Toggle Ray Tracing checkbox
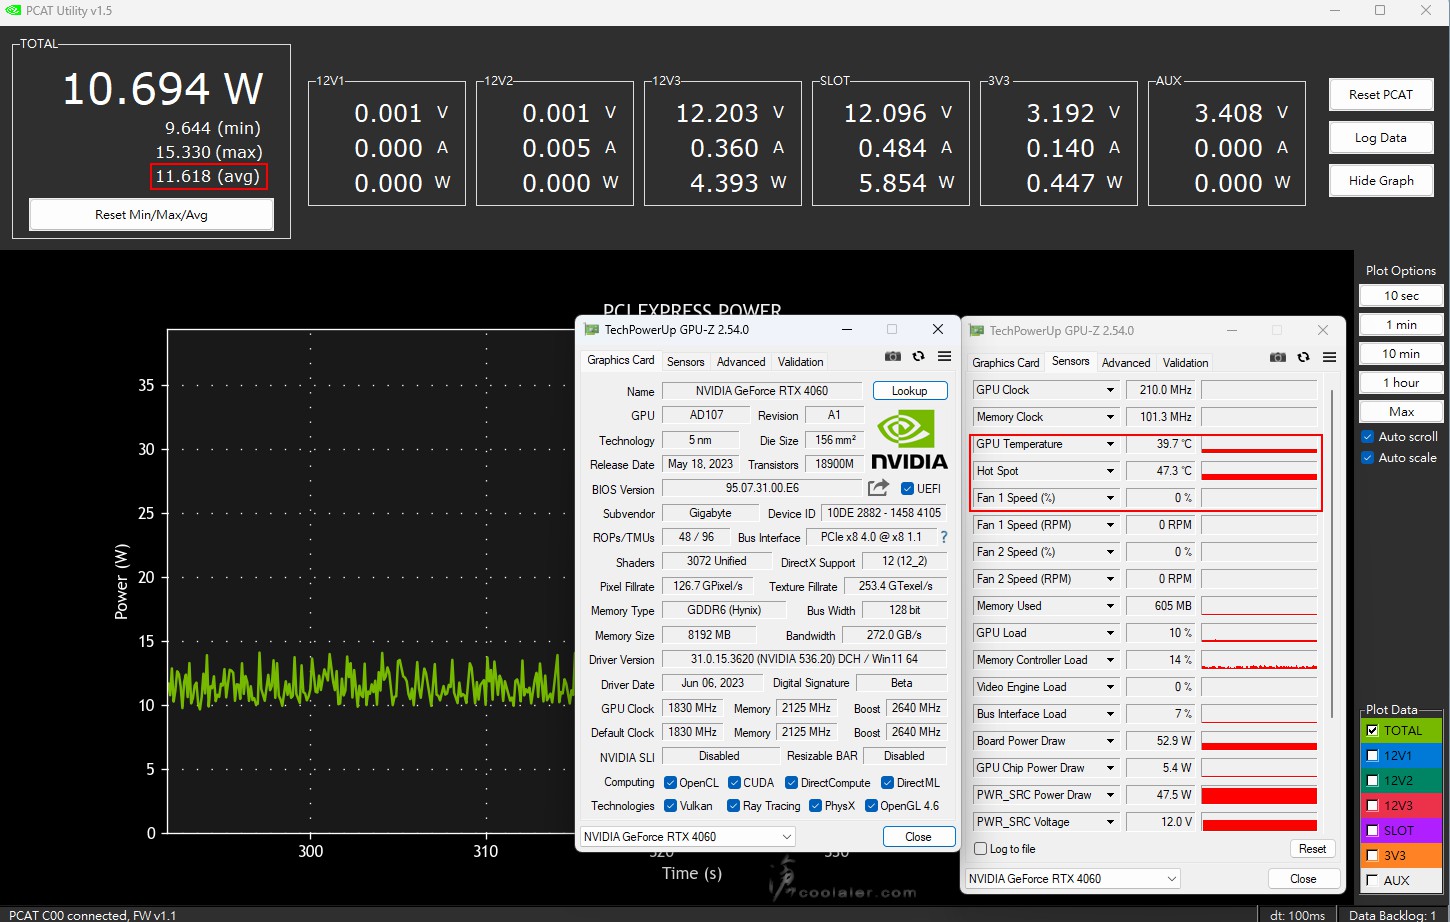This screenshot has height=922, width=1450. [x=733, y=806]
